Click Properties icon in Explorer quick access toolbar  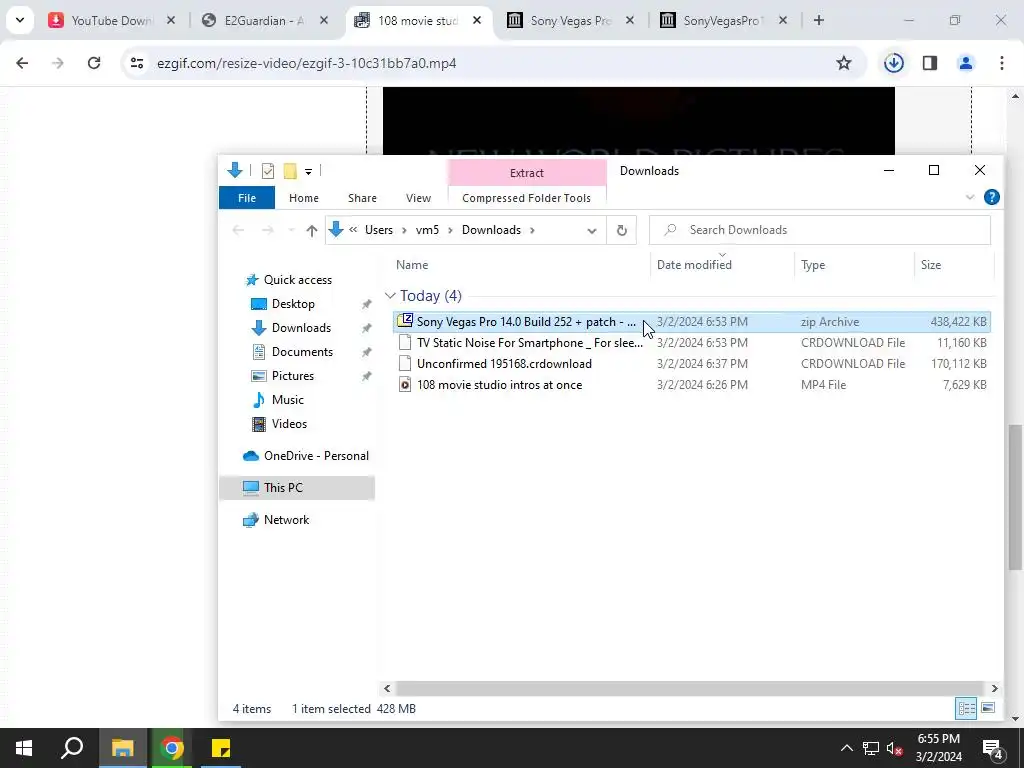click(x=268, y=171)
